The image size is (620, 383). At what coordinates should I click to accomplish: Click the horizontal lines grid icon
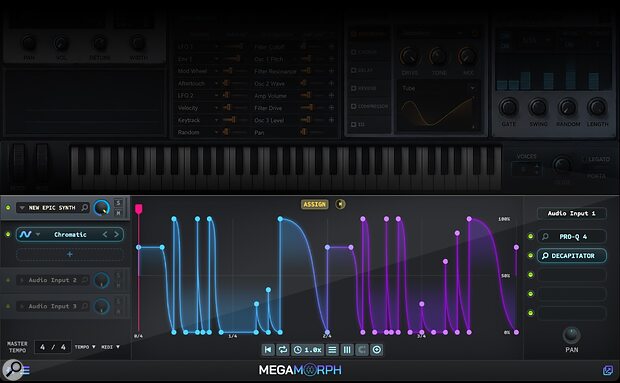click(x=332, y=349)
